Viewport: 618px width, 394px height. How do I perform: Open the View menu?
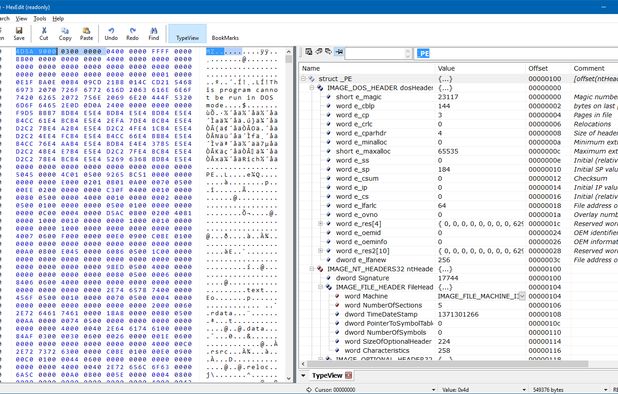coord(21,19)
